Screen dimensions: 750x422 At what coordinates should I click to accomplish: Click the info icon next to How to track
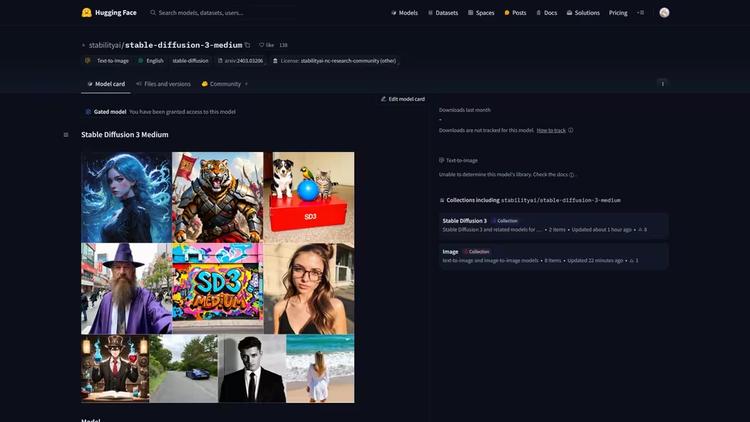[x=571, y=130]
